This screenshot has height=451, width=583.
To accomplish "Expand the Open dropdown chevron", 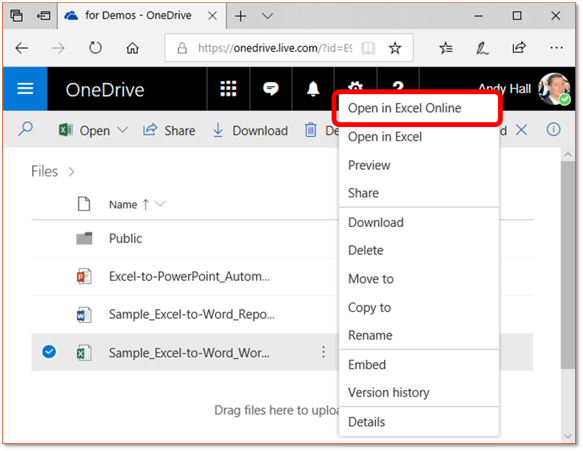I will (x=122, y=130).
